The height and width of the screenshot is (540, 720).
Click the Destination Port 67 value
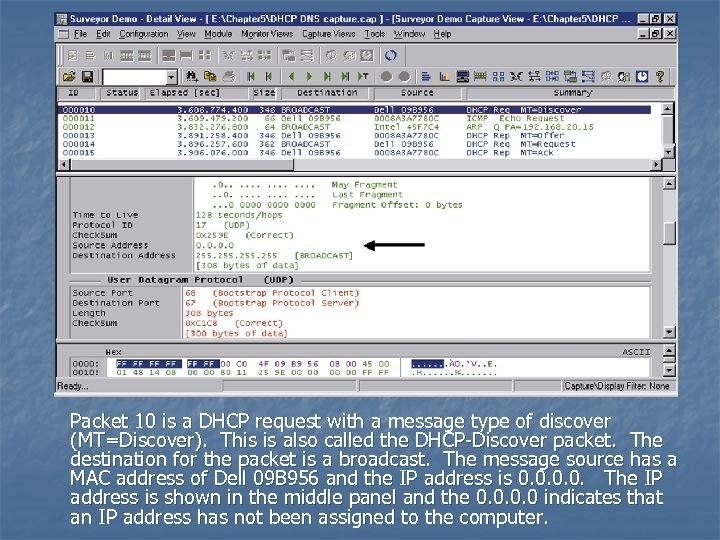point(190,303)
